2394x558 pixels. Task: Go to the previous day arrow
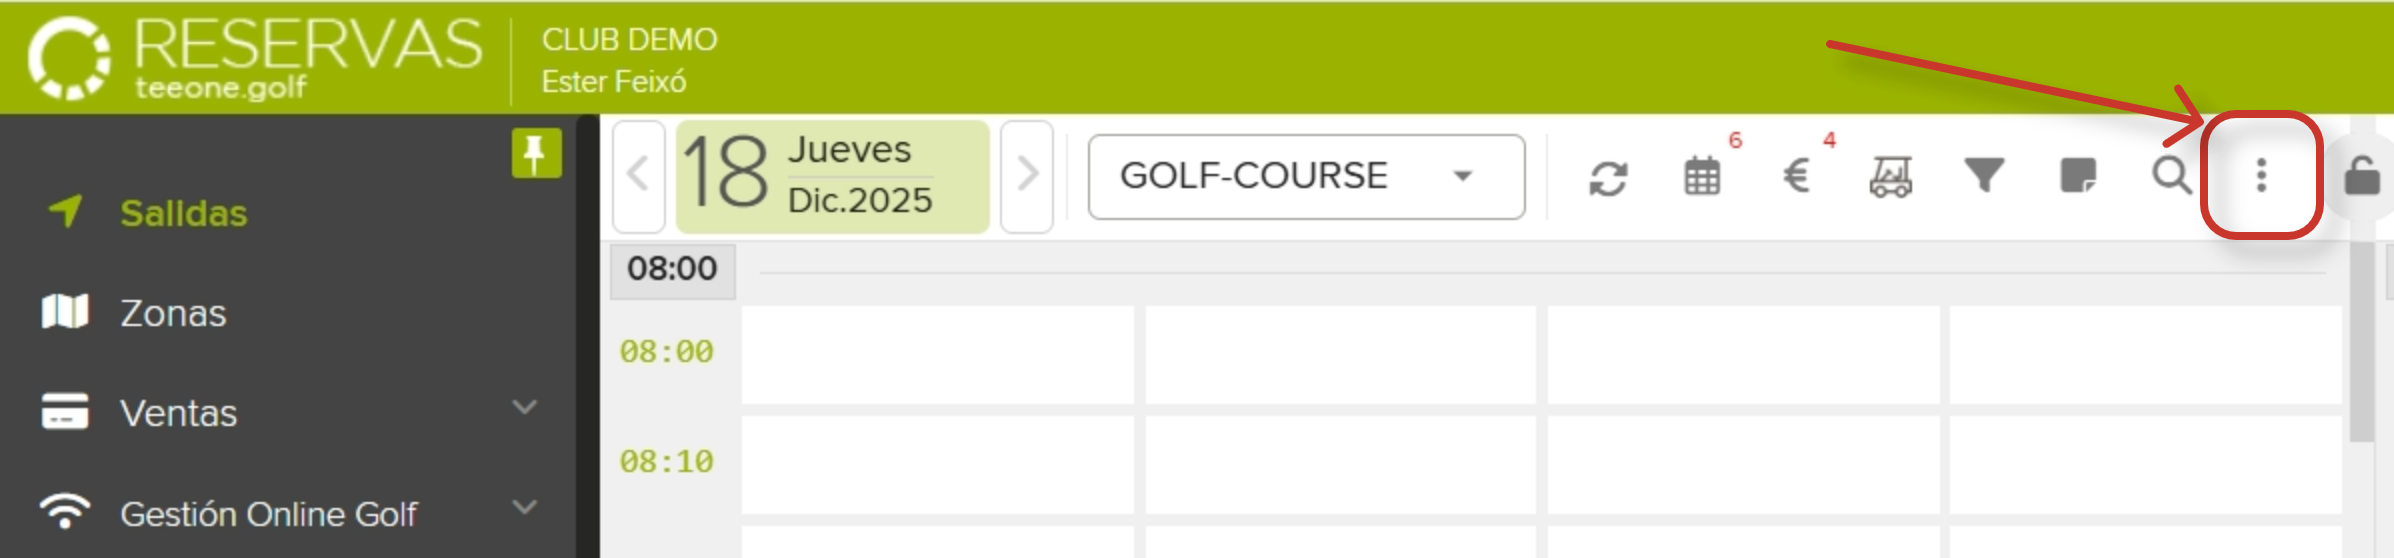tap(638, 176)
